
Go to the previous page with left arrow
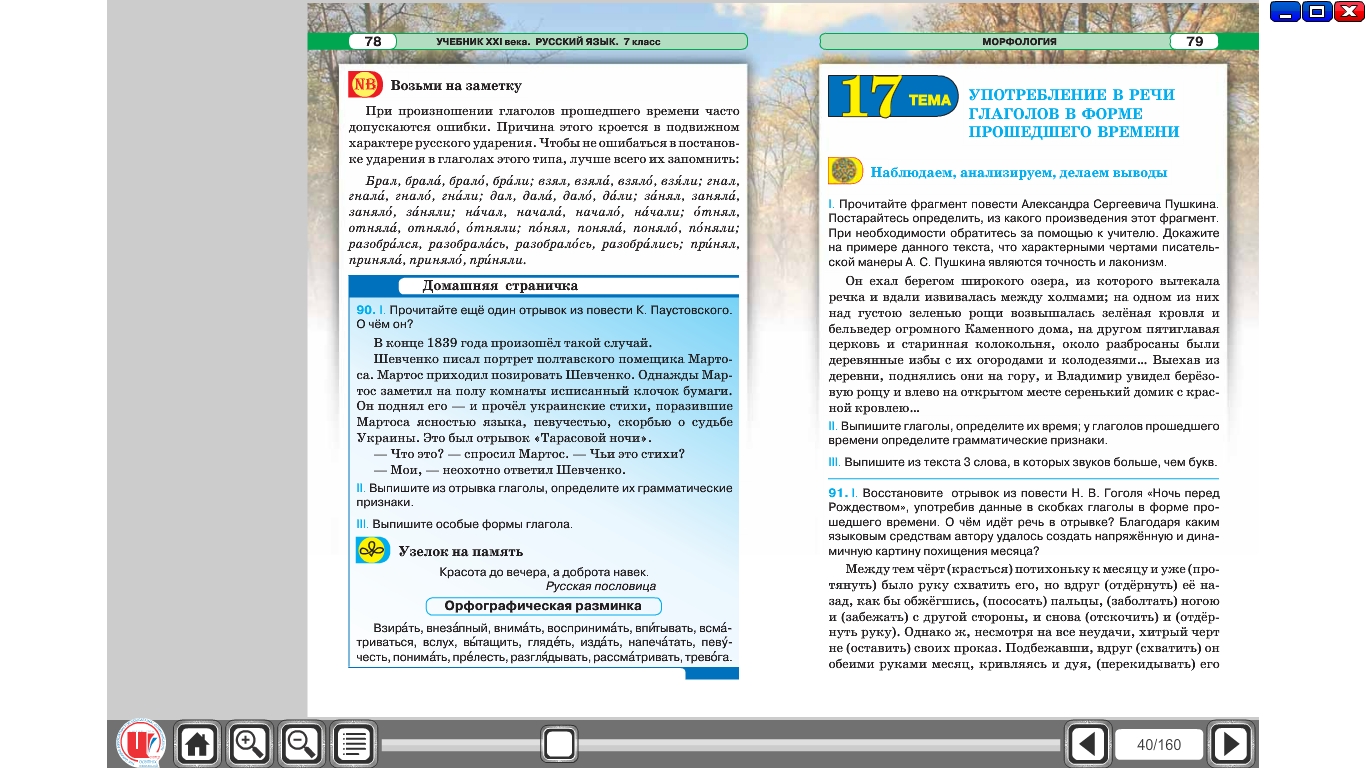(x=1088, y=744)
